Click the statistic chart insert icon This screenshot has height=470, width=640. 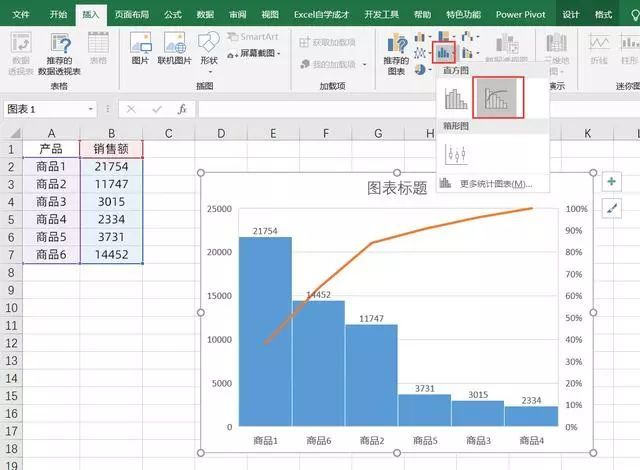tap(443, 52)
